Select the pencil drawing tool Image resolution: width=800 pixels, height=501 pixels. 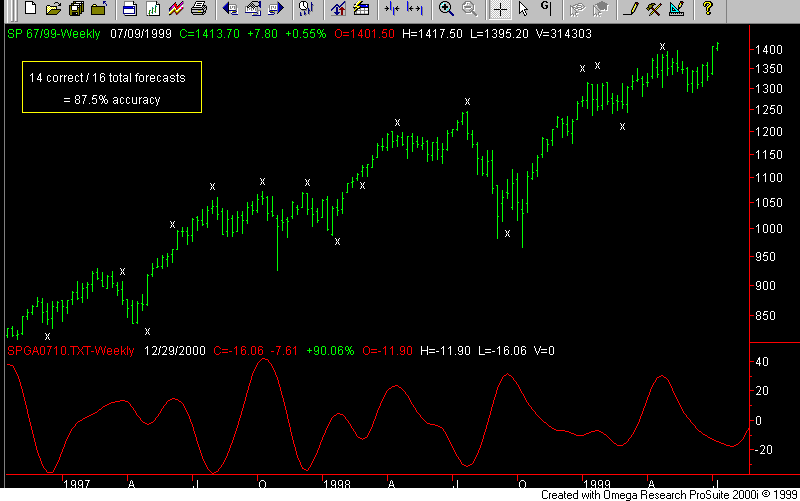click(x=629, y=10)
